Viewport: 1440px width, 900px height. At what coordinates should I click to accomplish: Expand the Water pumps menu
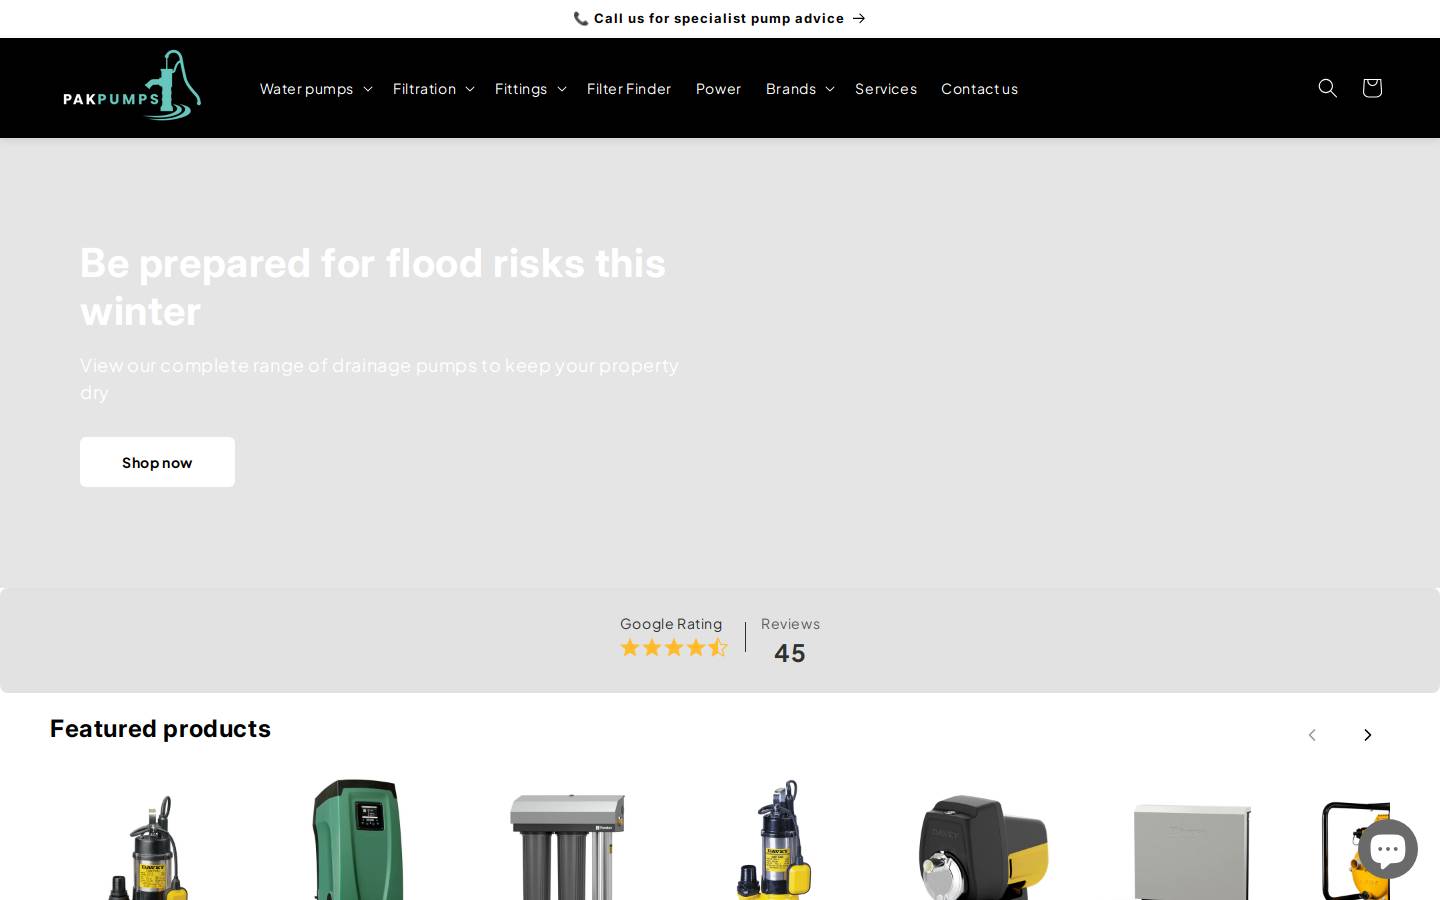[316, 88]
